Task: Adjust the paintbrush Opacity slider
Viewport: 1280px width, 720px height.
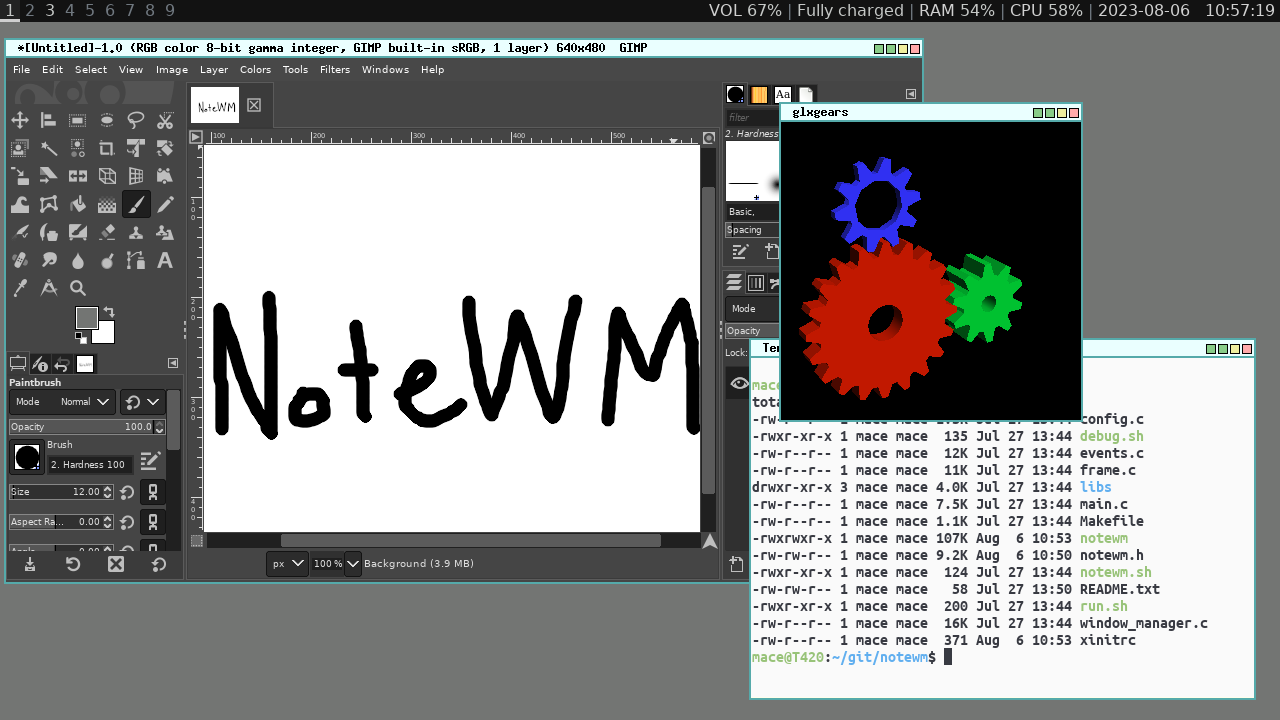Action: tap(87, 426)
